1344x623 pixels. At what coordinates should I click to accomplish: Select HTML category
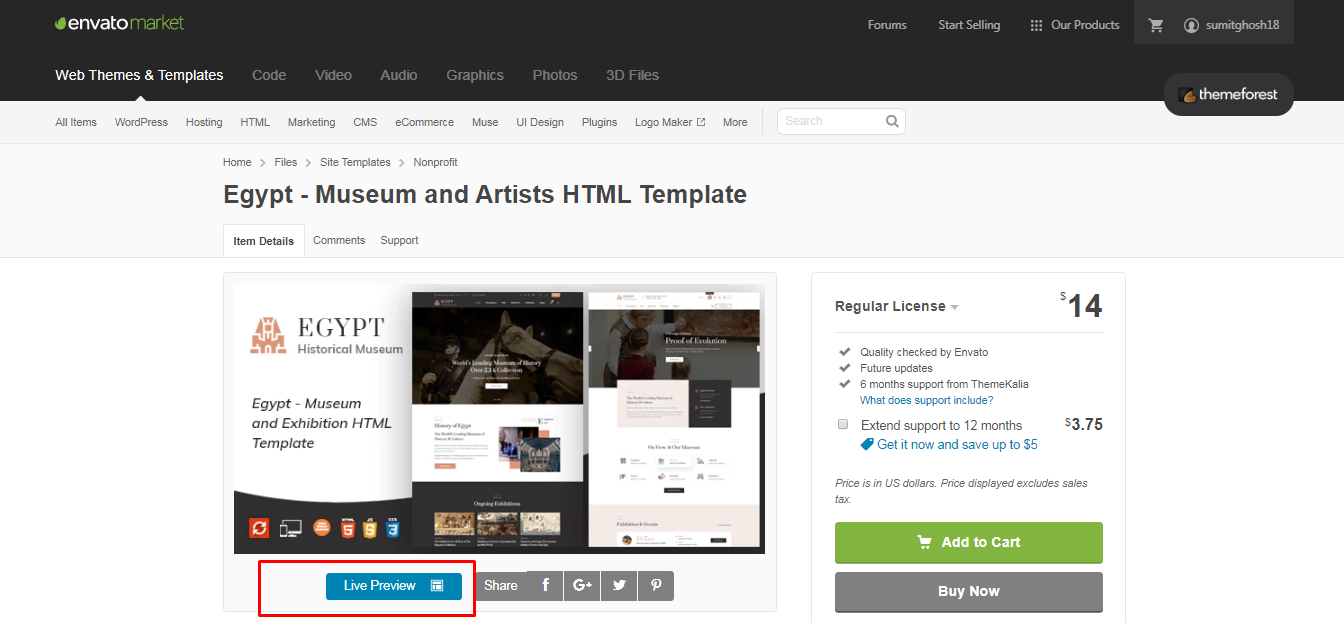pos(255,122)
